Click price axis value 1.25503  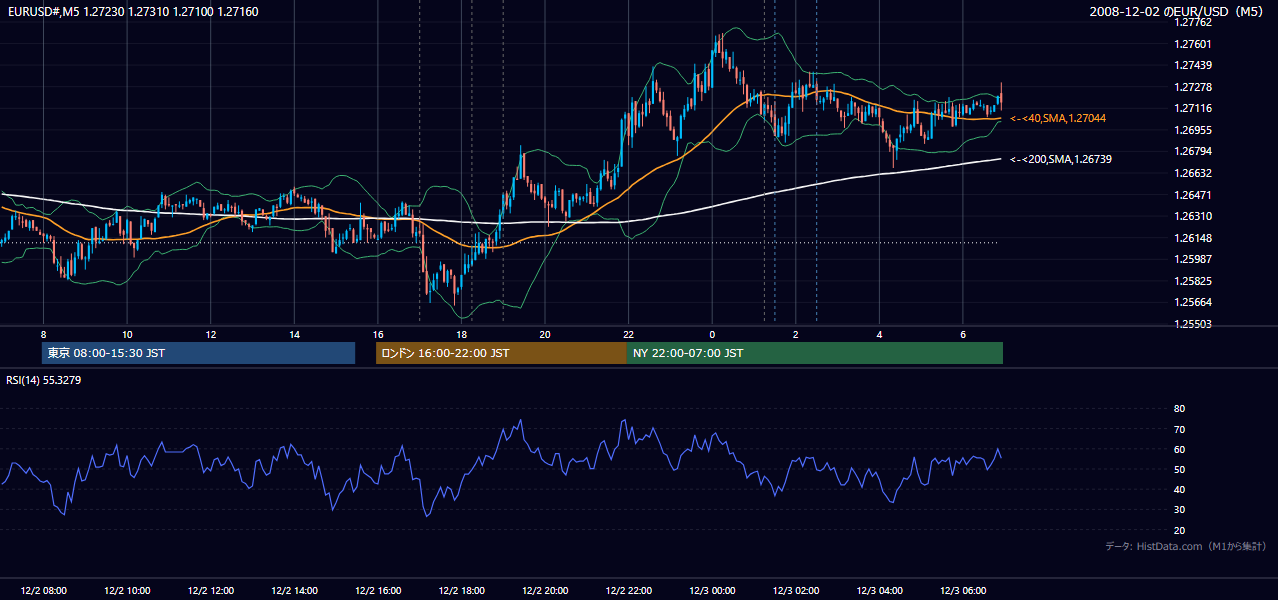point(1194,324)
